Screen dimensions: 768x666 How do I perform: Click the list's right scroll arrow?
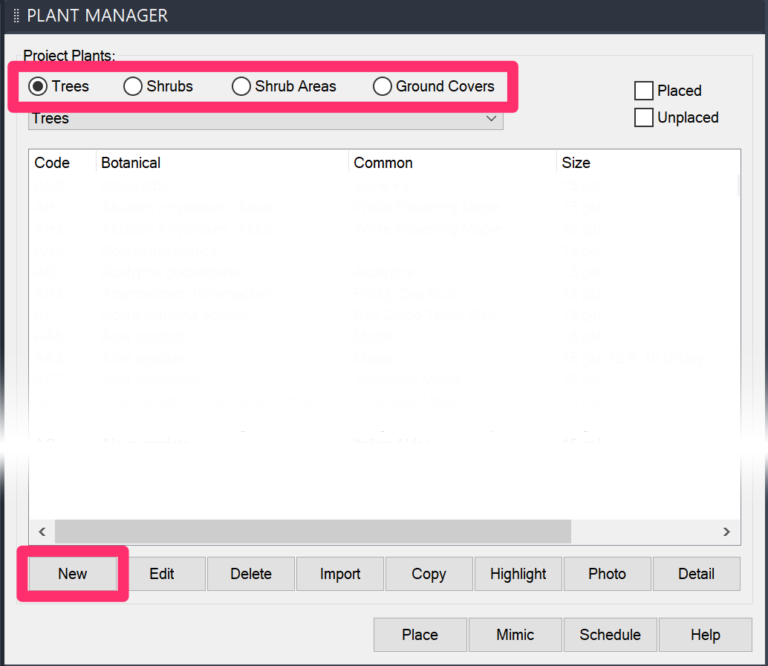pos(726,532)
